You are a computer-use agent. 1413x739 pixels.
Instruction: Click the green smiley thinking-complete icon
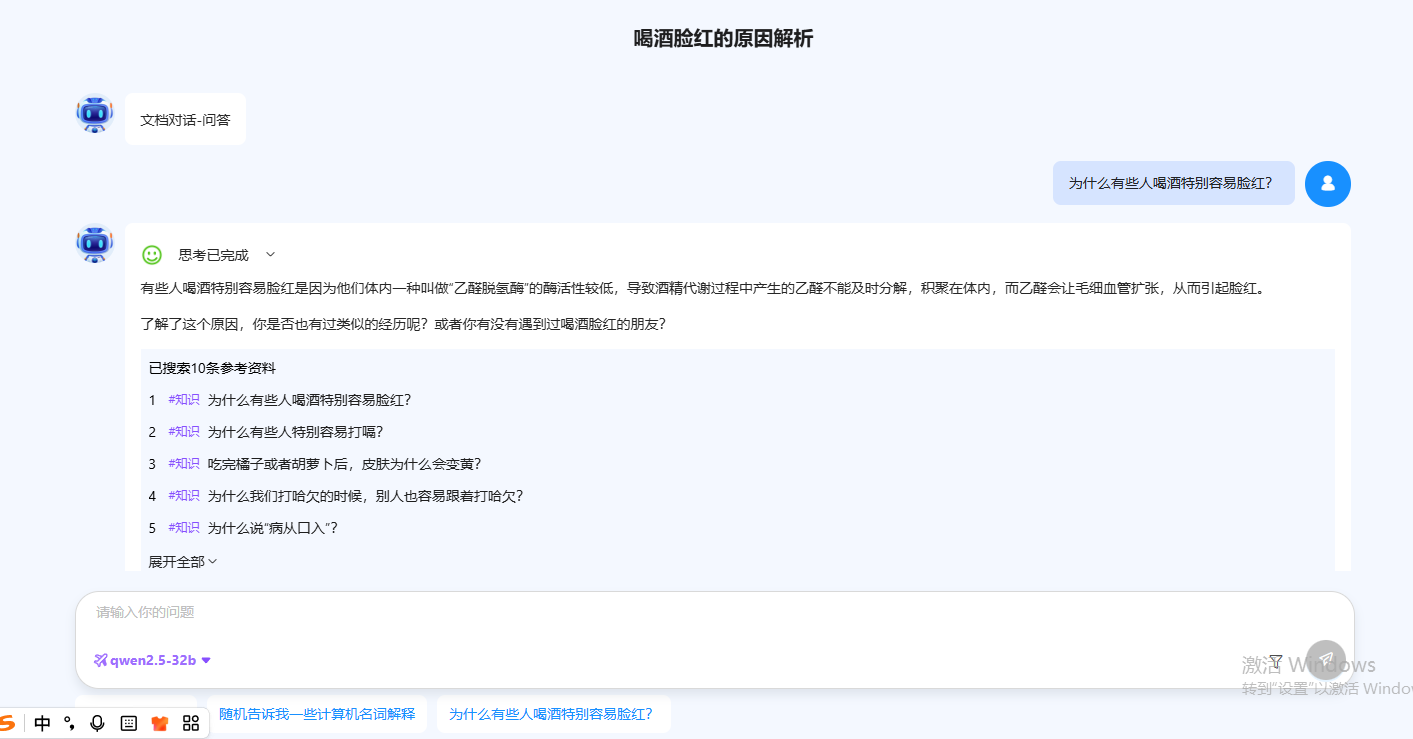(152, 255)
